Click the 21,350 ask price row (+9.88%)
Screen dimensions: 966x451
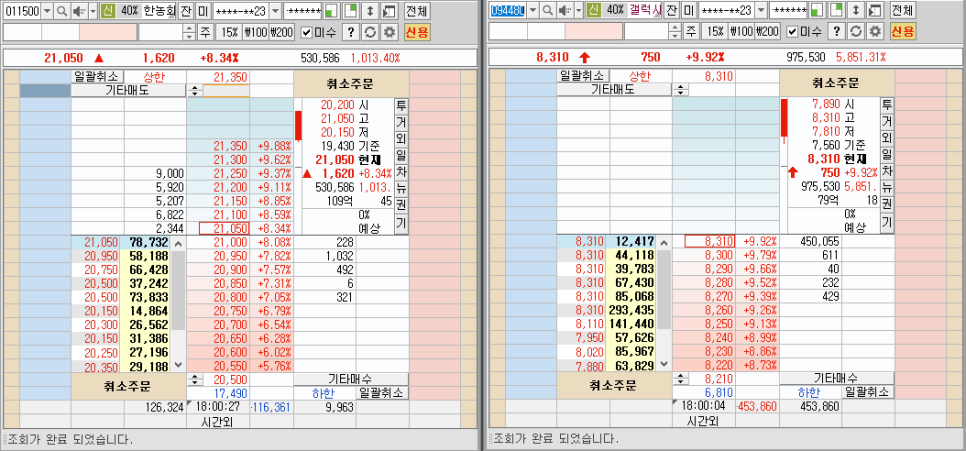click(218, 145)
